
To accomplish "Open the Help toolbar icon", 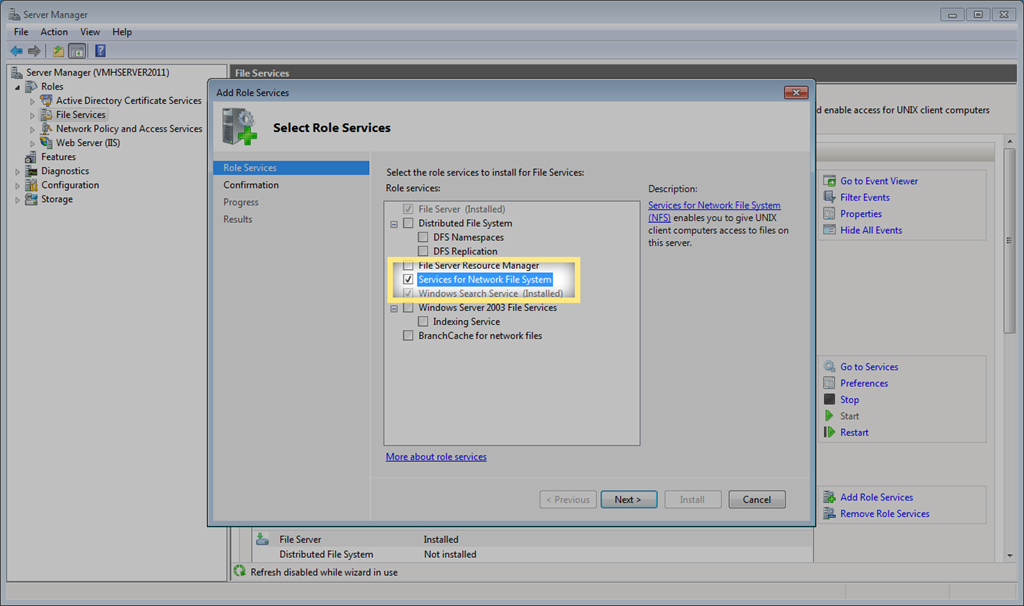I will tap(100, 51).
